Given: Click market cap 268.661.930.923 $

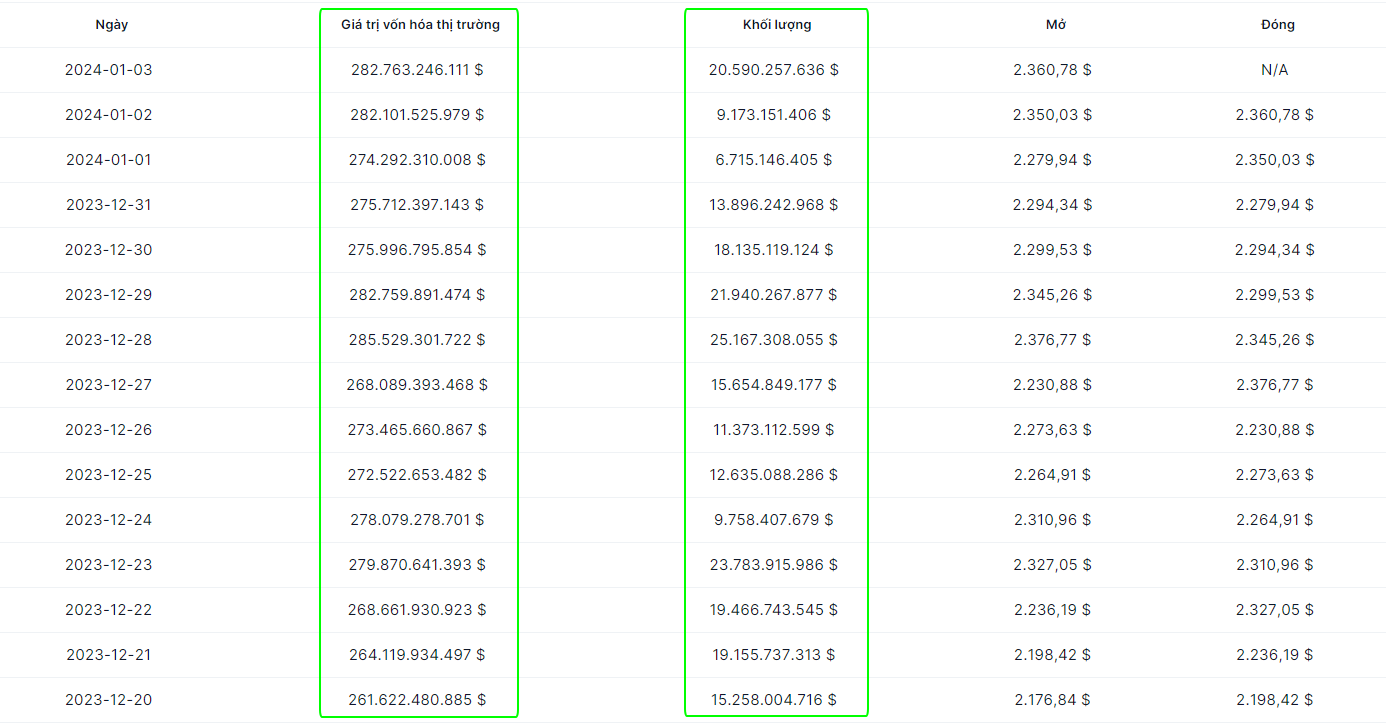Looking at the screenshot, I should (x=418, y=610).
